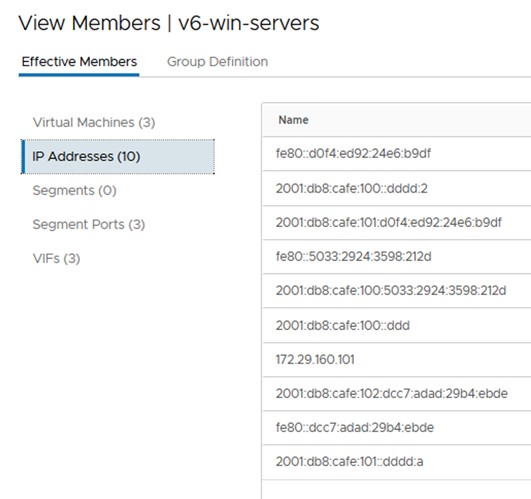Select the 2001:db8:cafe:100::dddd:2 entry

397,188
